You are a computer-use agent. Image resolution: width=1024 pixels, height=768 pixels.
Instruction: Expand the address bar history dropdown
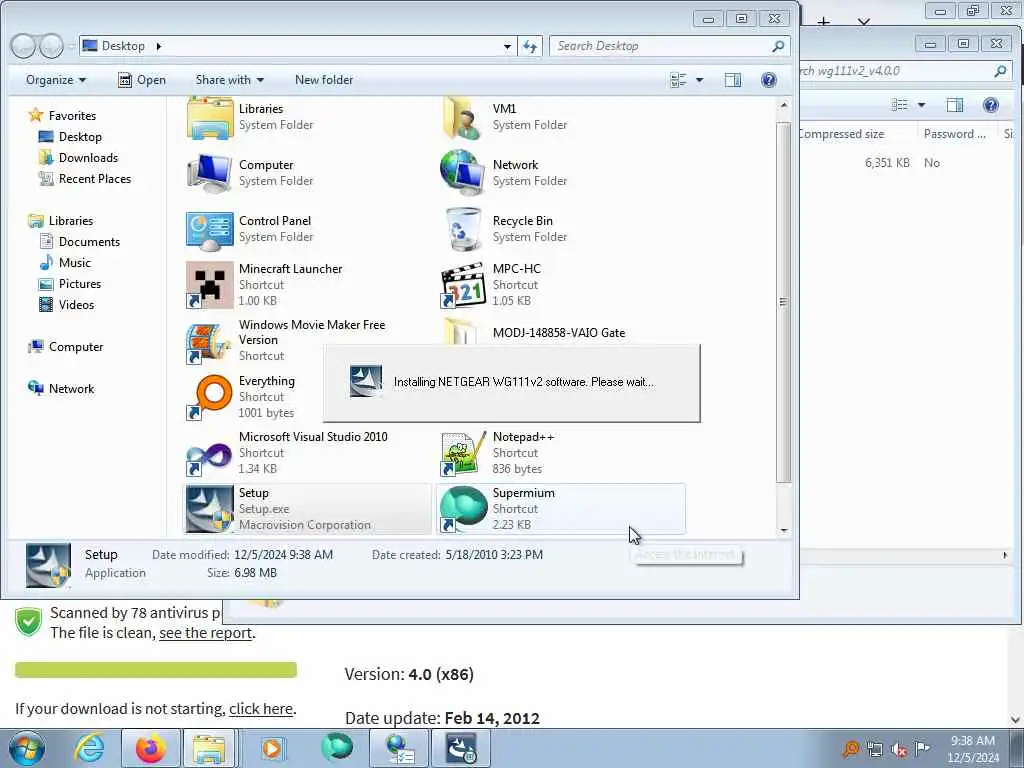pyautogui.click(x=507, y=46)
